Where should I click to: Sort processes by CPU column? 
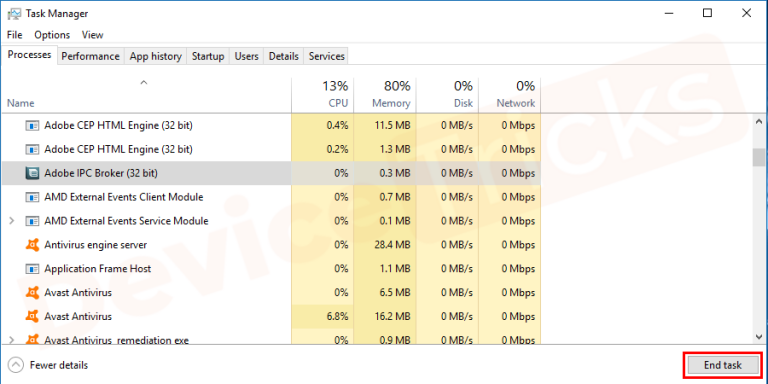point(323,94)
